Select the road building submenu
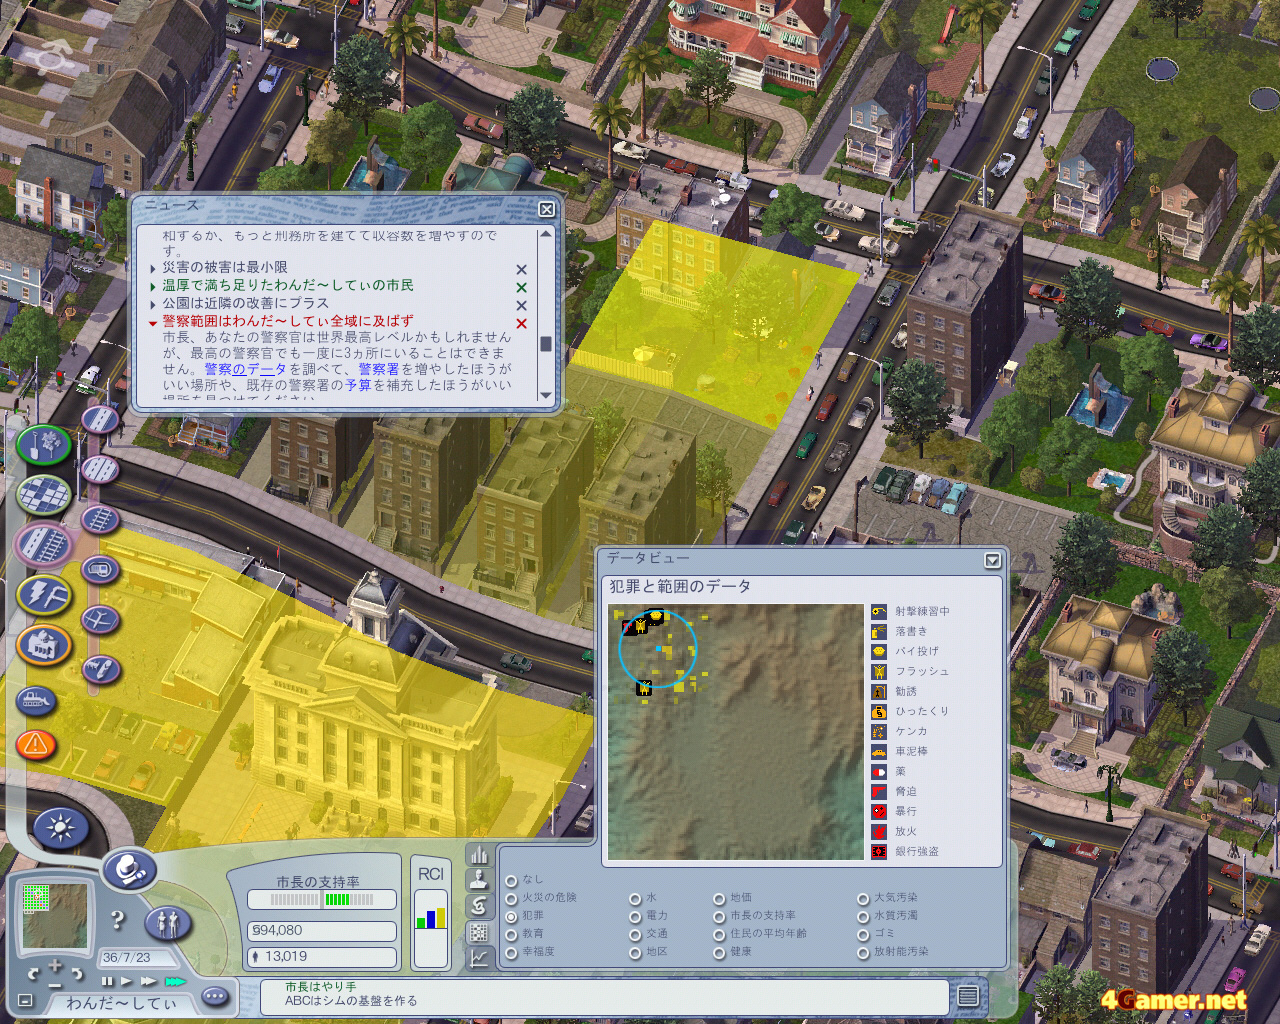The width and height of the screenshot is (1280, 1024). pyautogui.click(x=100, y=419)
